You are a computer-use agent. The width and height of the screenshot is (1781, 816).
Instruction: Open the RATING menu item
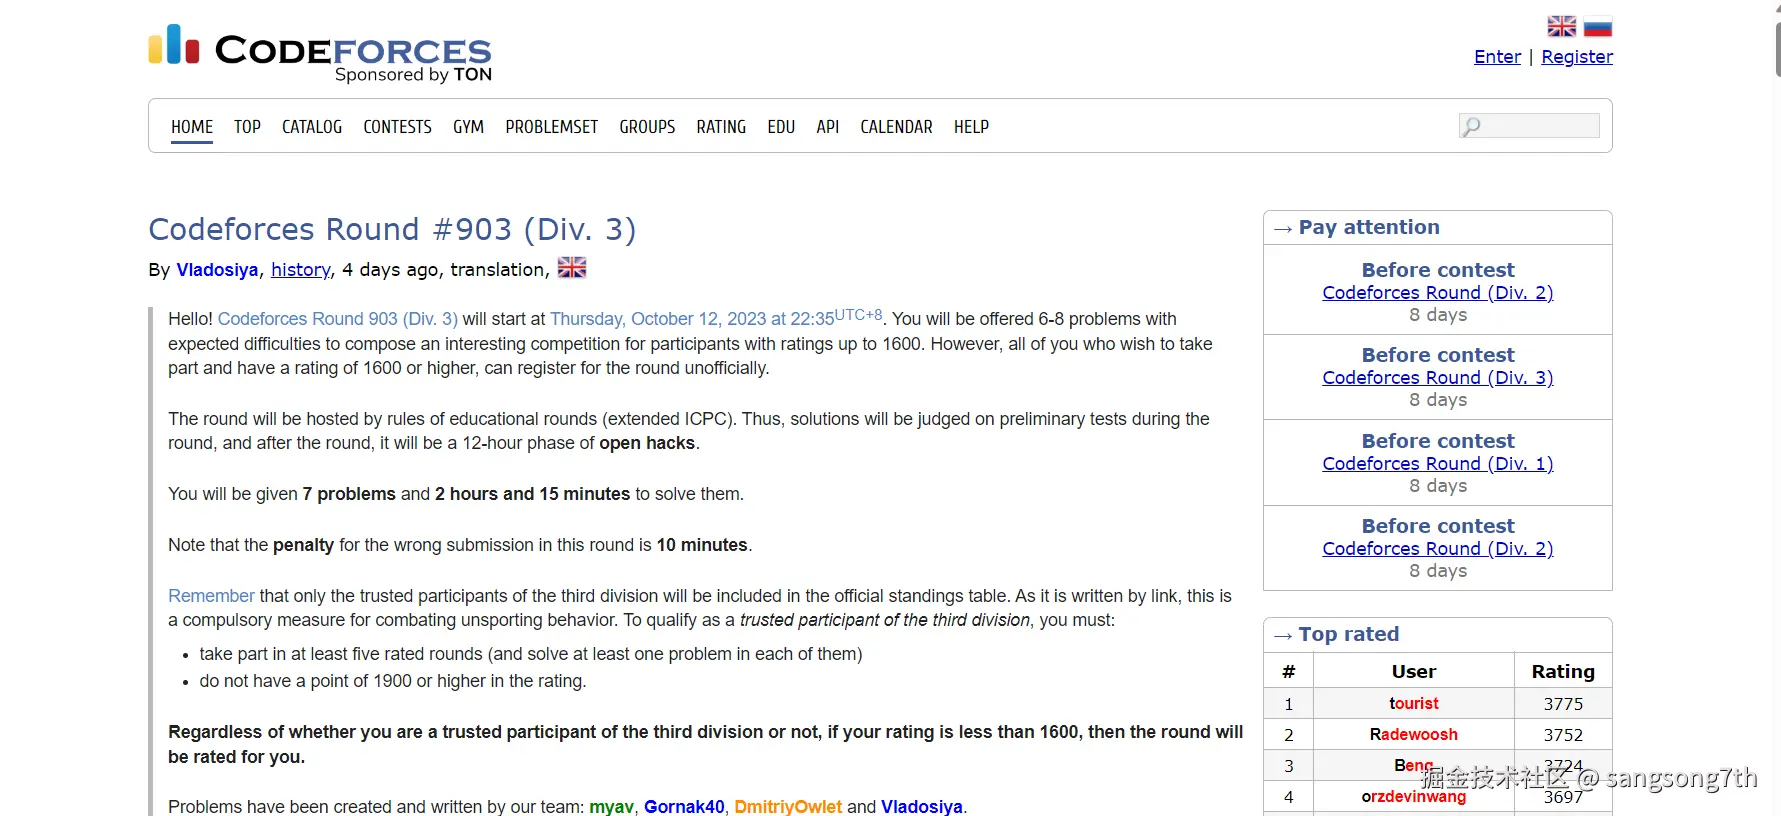721,127
